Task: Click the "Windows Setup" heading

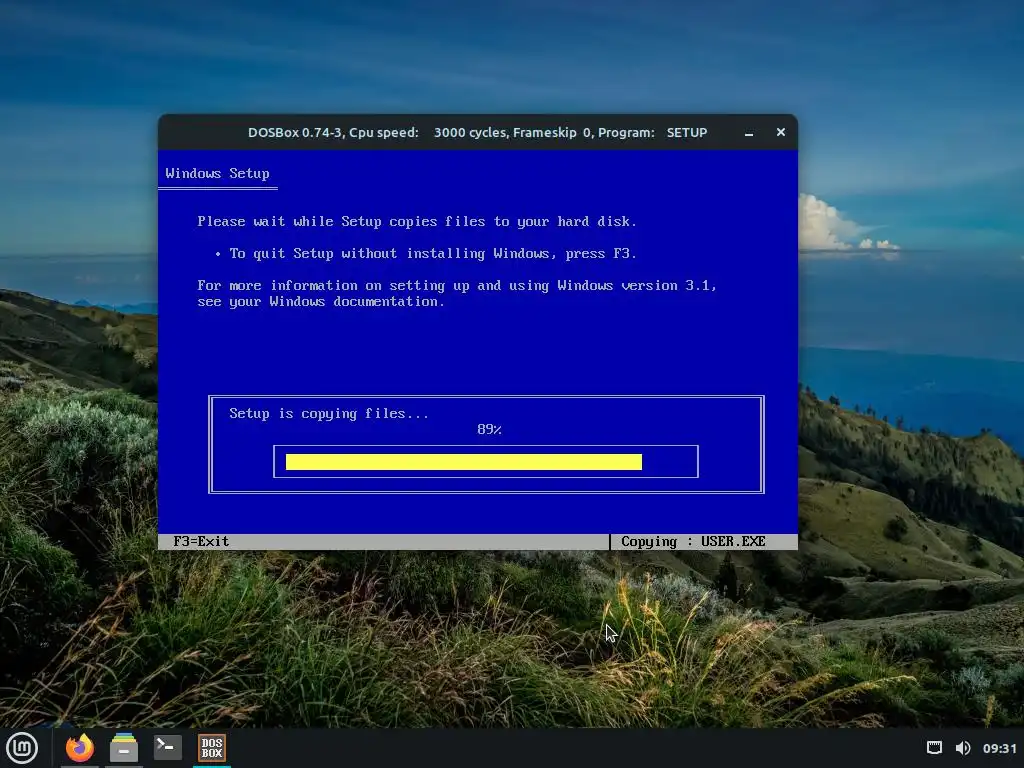Action: point(217,173)
